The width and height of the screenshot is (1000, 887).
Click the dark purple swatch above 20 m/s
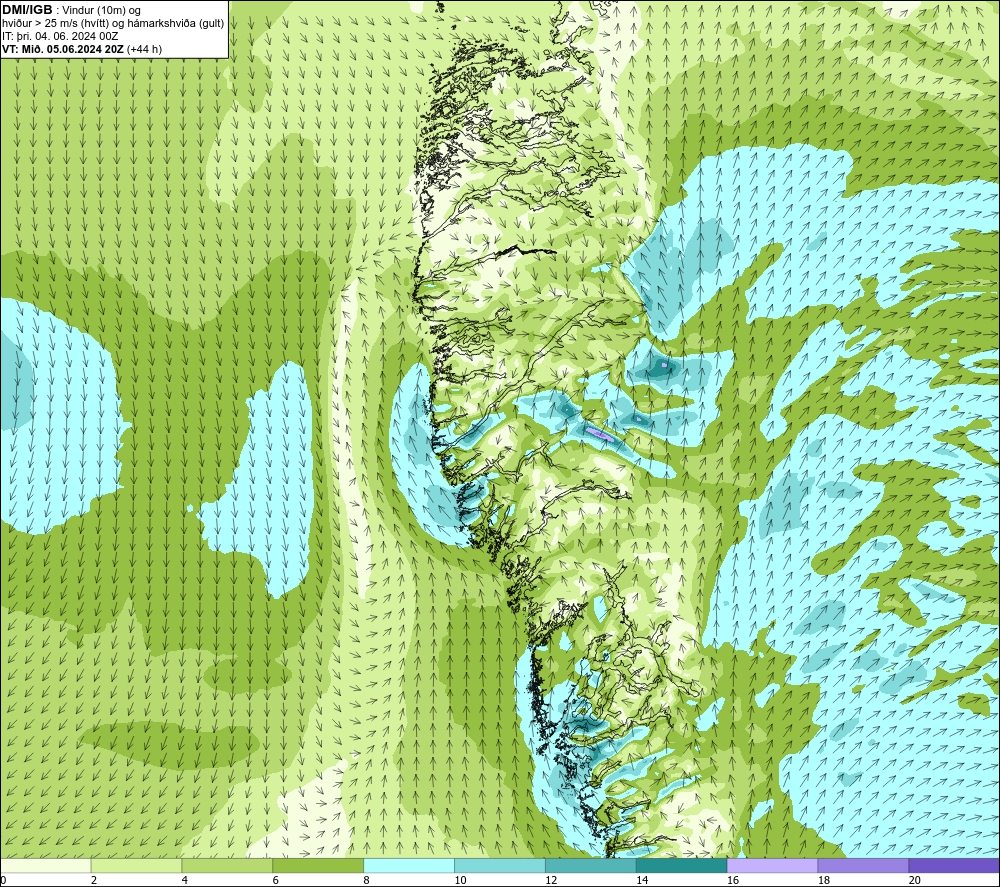(954, 865)
